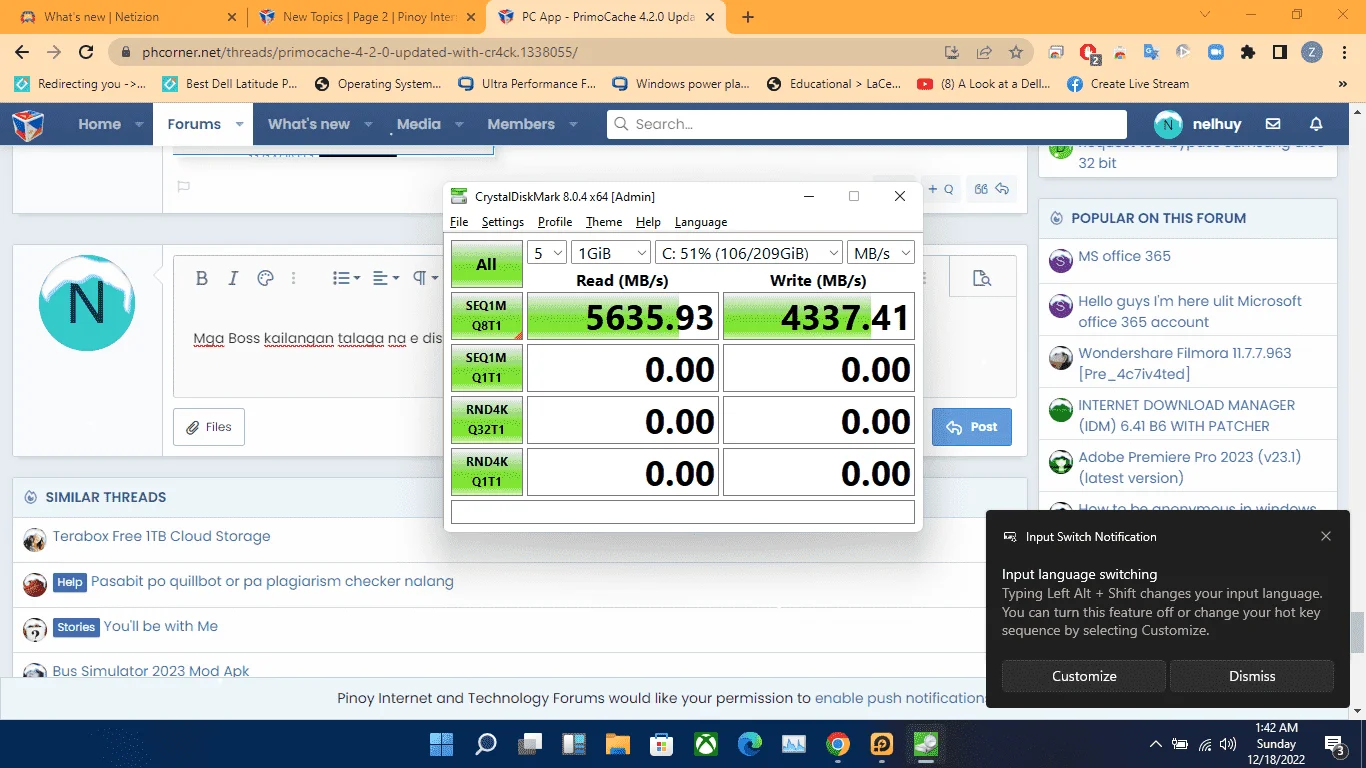Viewport: 1366px width, 768px height.
Task: Open CrystalDiskMark File menu
Action: (459, 222)
